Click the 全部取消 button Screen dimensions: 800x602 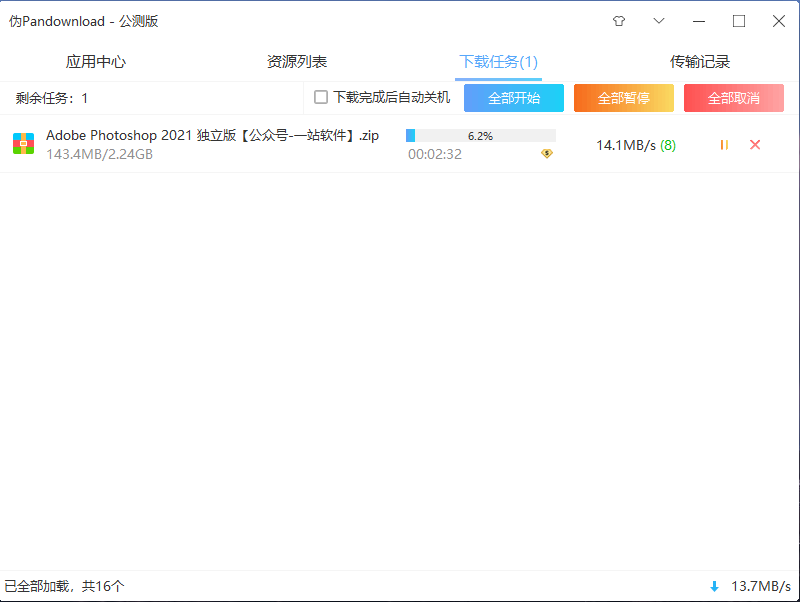[734, 98]
